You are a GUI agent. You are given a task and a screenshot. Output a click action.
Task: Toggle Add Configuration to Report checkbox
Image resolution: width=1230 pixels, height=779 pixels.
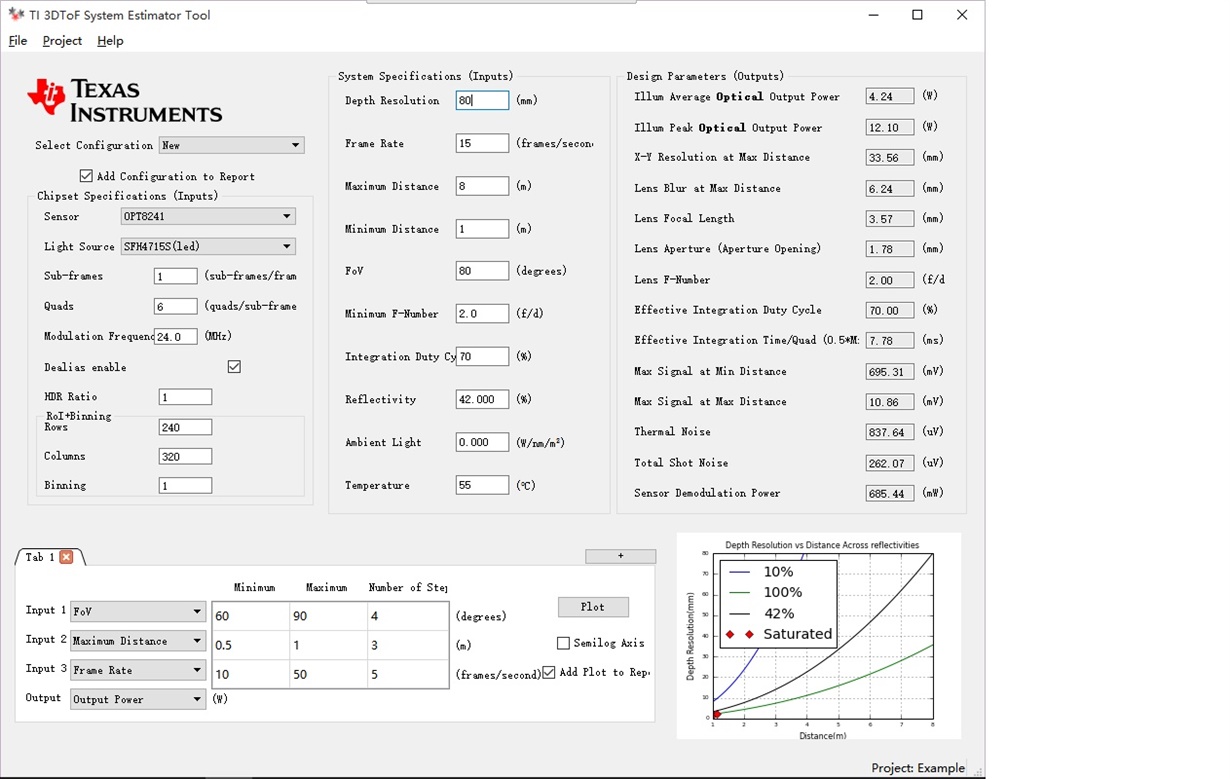tap(86, 176)
